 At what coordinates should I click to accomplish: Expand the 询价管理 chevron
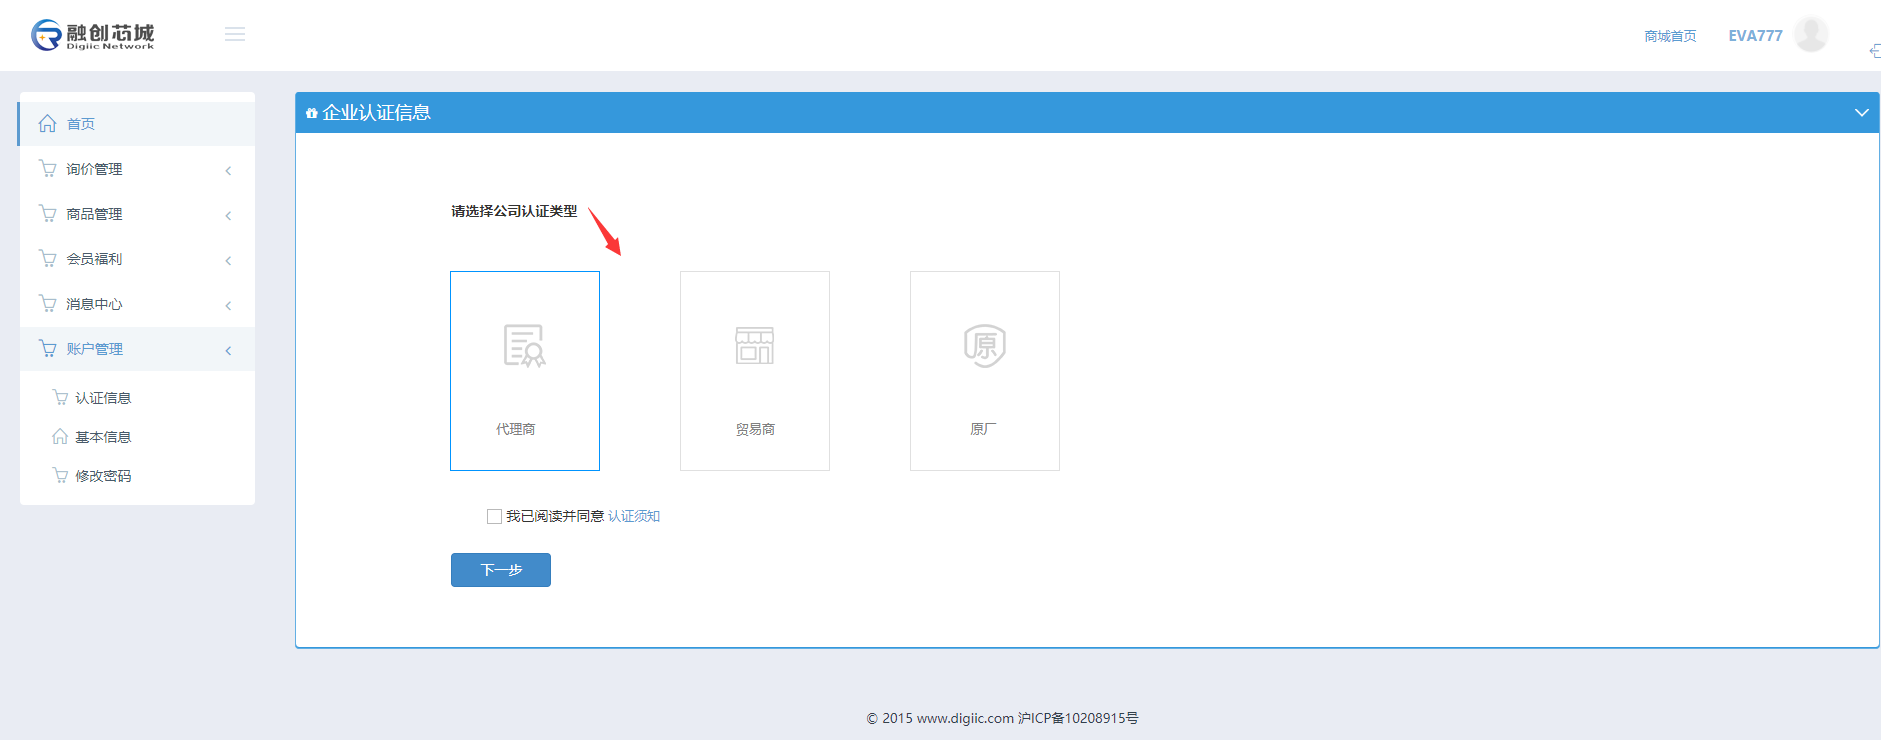228,170
